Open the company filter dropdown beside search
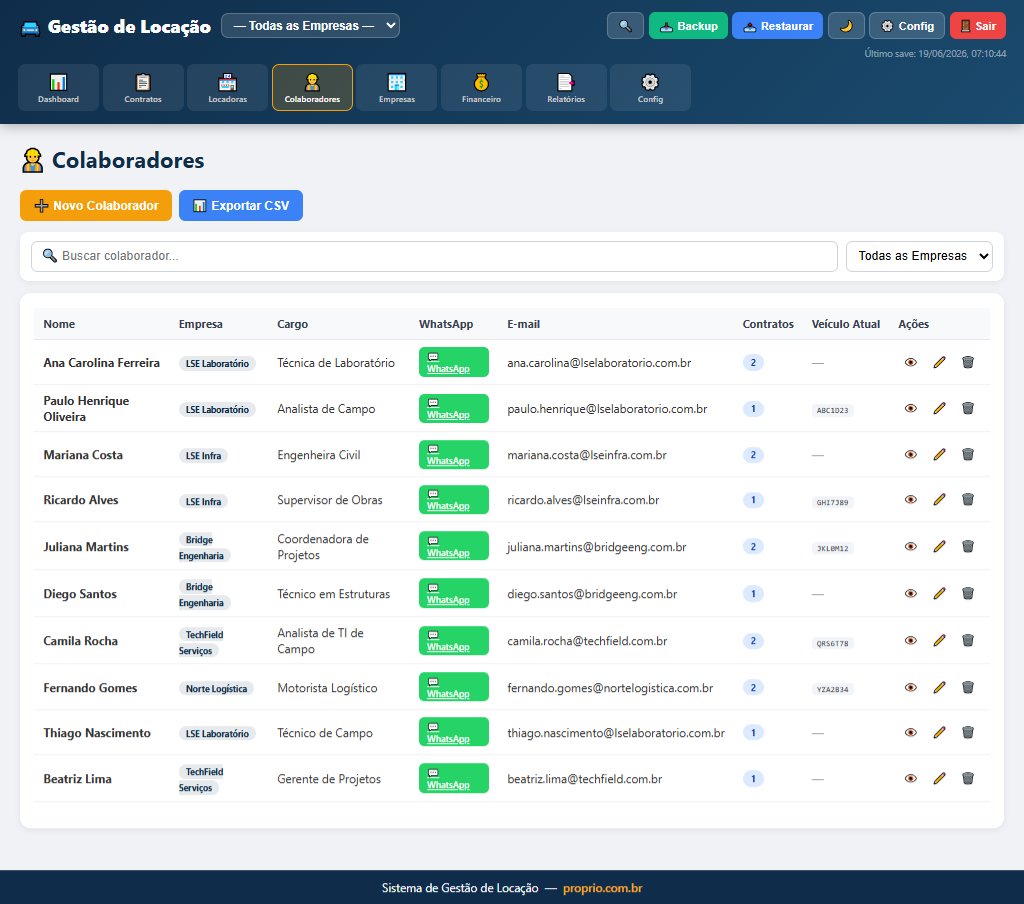This screenshot has width=1024, height=904. pyautogui.click(x=919, y=256)
